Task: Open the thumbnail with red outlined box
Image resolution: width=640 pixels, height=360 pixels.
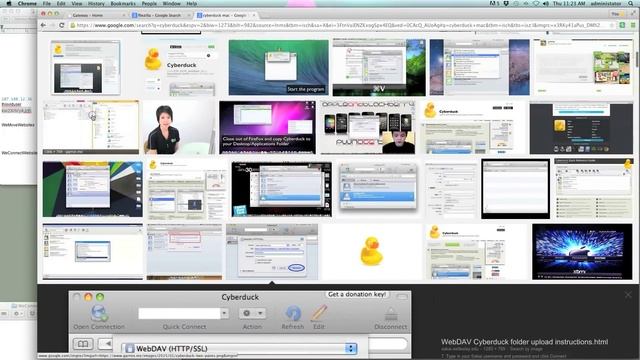Action: [184, 251]
